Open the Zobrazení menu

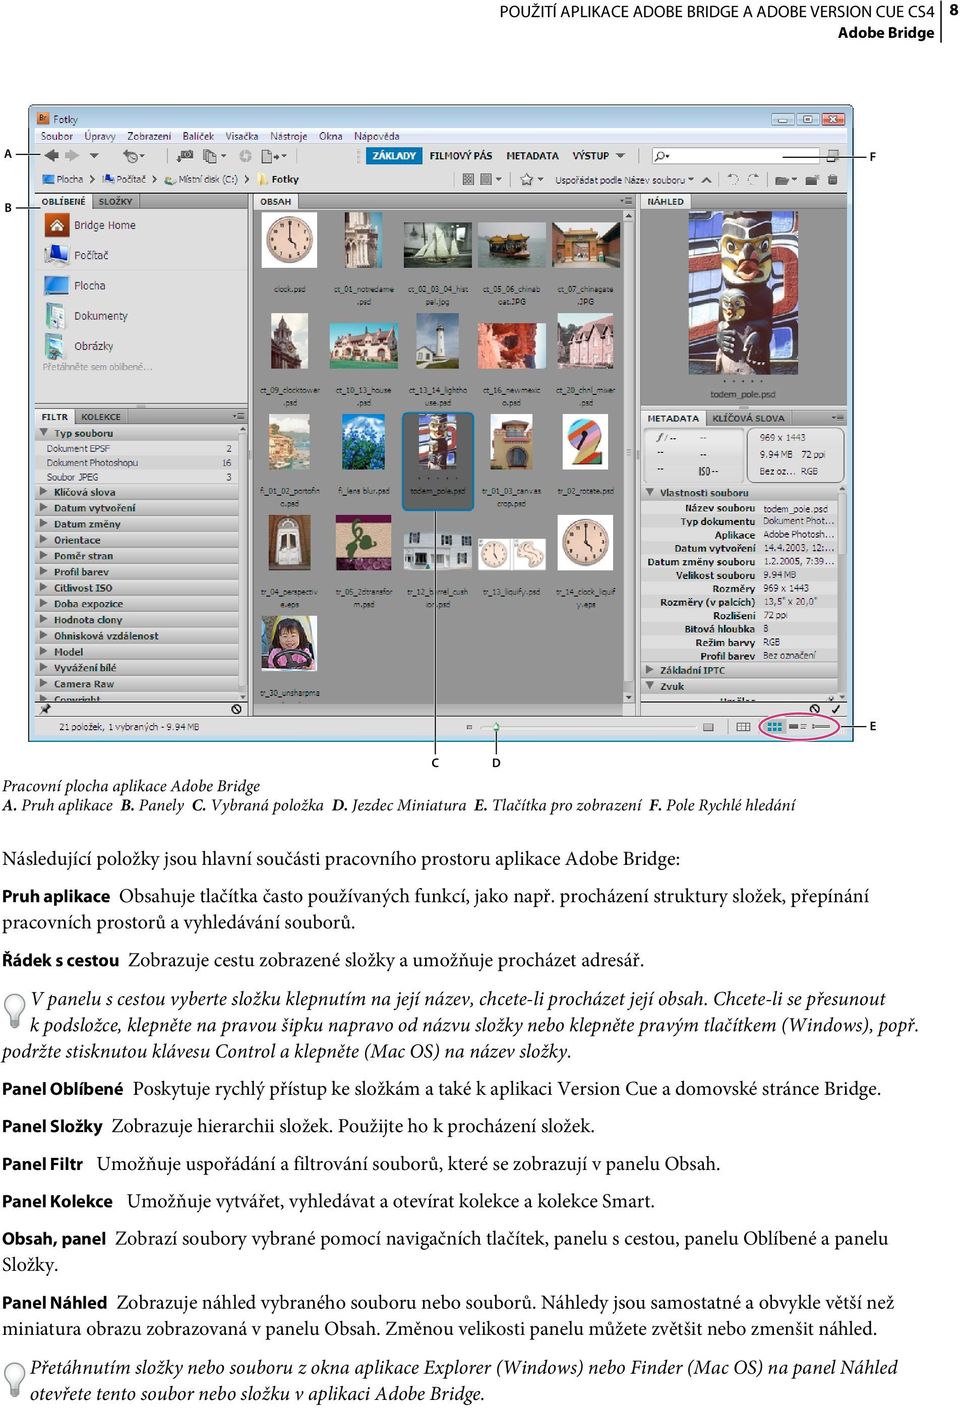click(149, 136)
